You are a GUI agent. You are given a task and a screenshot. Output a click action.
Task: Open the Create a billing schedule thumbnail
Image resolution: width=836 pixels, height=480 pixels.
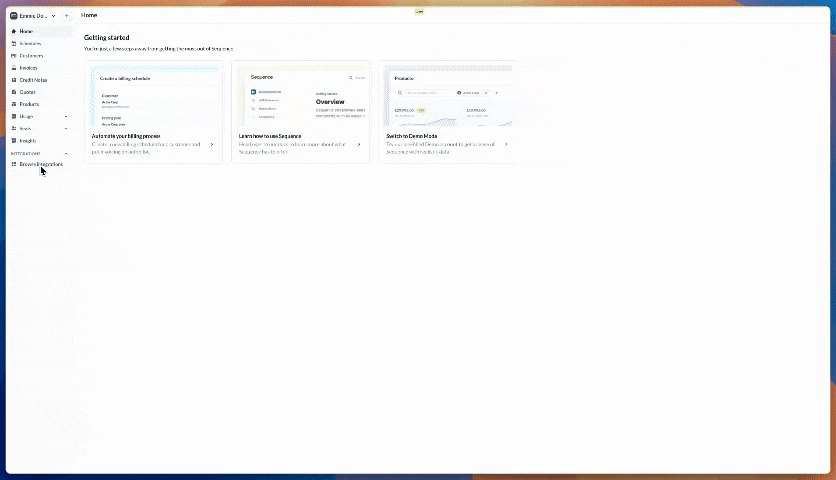pyautogui.click(x=154, y=95)
